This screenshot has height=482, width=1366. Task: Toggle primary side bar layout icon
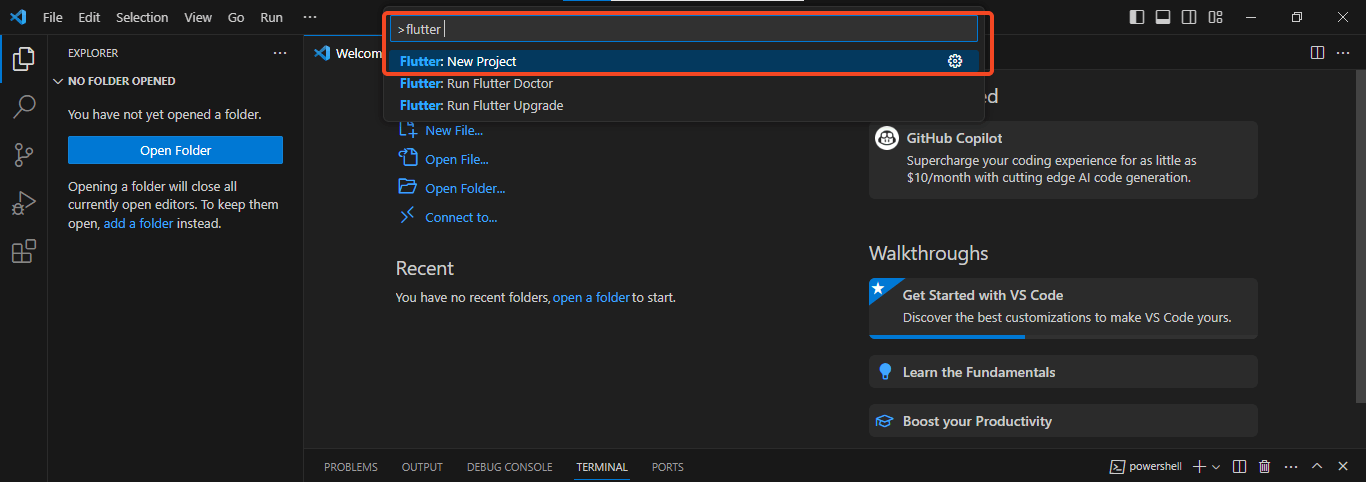coord(1137,17)
